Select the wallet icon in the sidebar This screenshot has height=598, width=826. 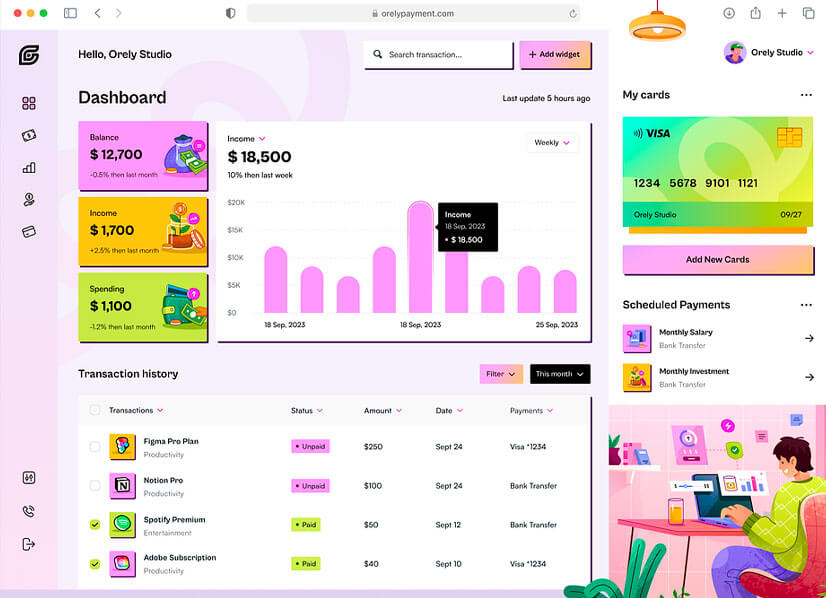point(28,135)
